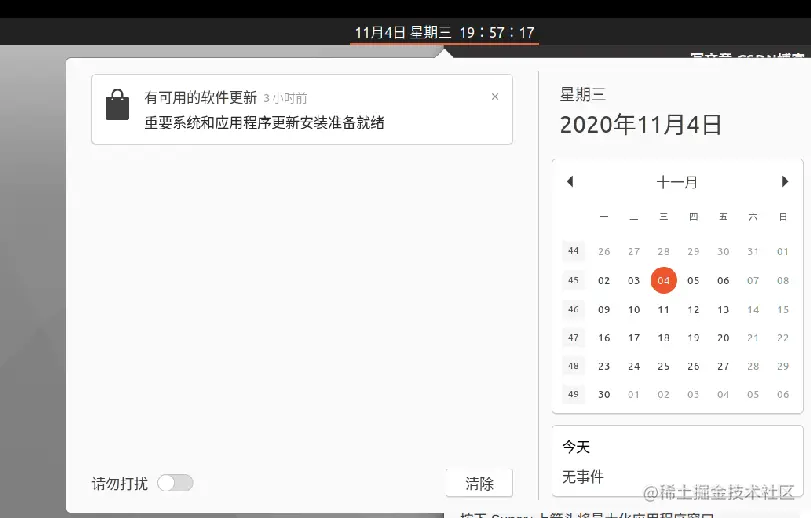Select December 06 in week 49
Viewport: 811px width, 518px height.
tap(783, 394)
